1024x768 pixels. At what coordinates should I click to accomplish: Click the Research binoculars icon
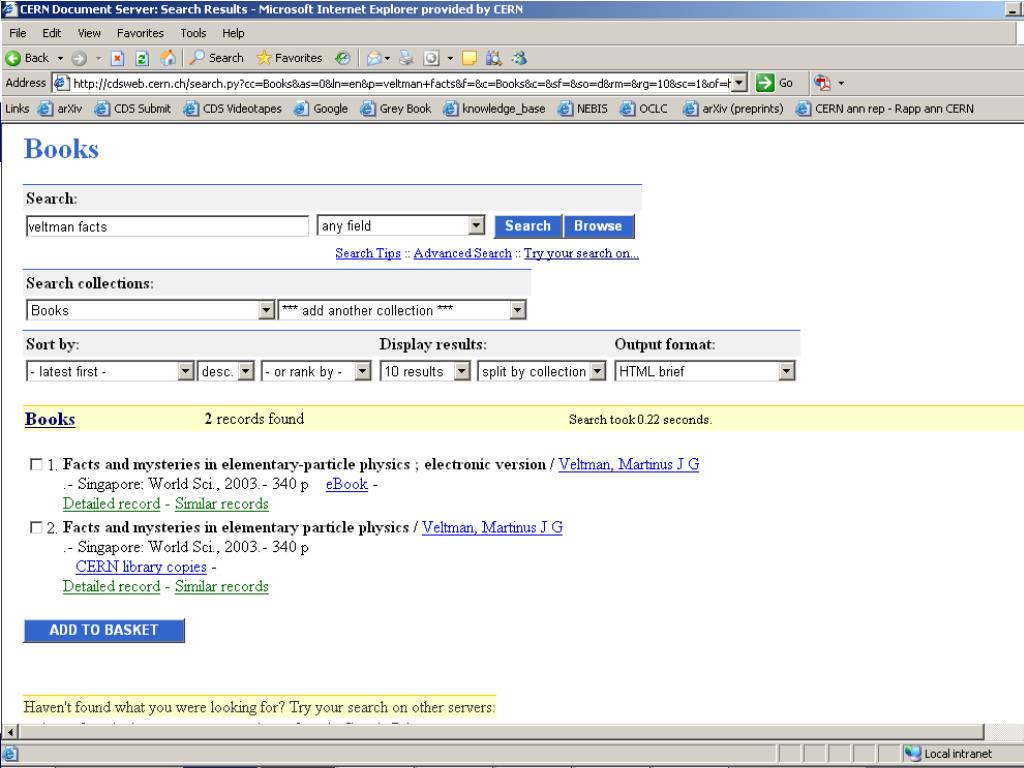494,58
